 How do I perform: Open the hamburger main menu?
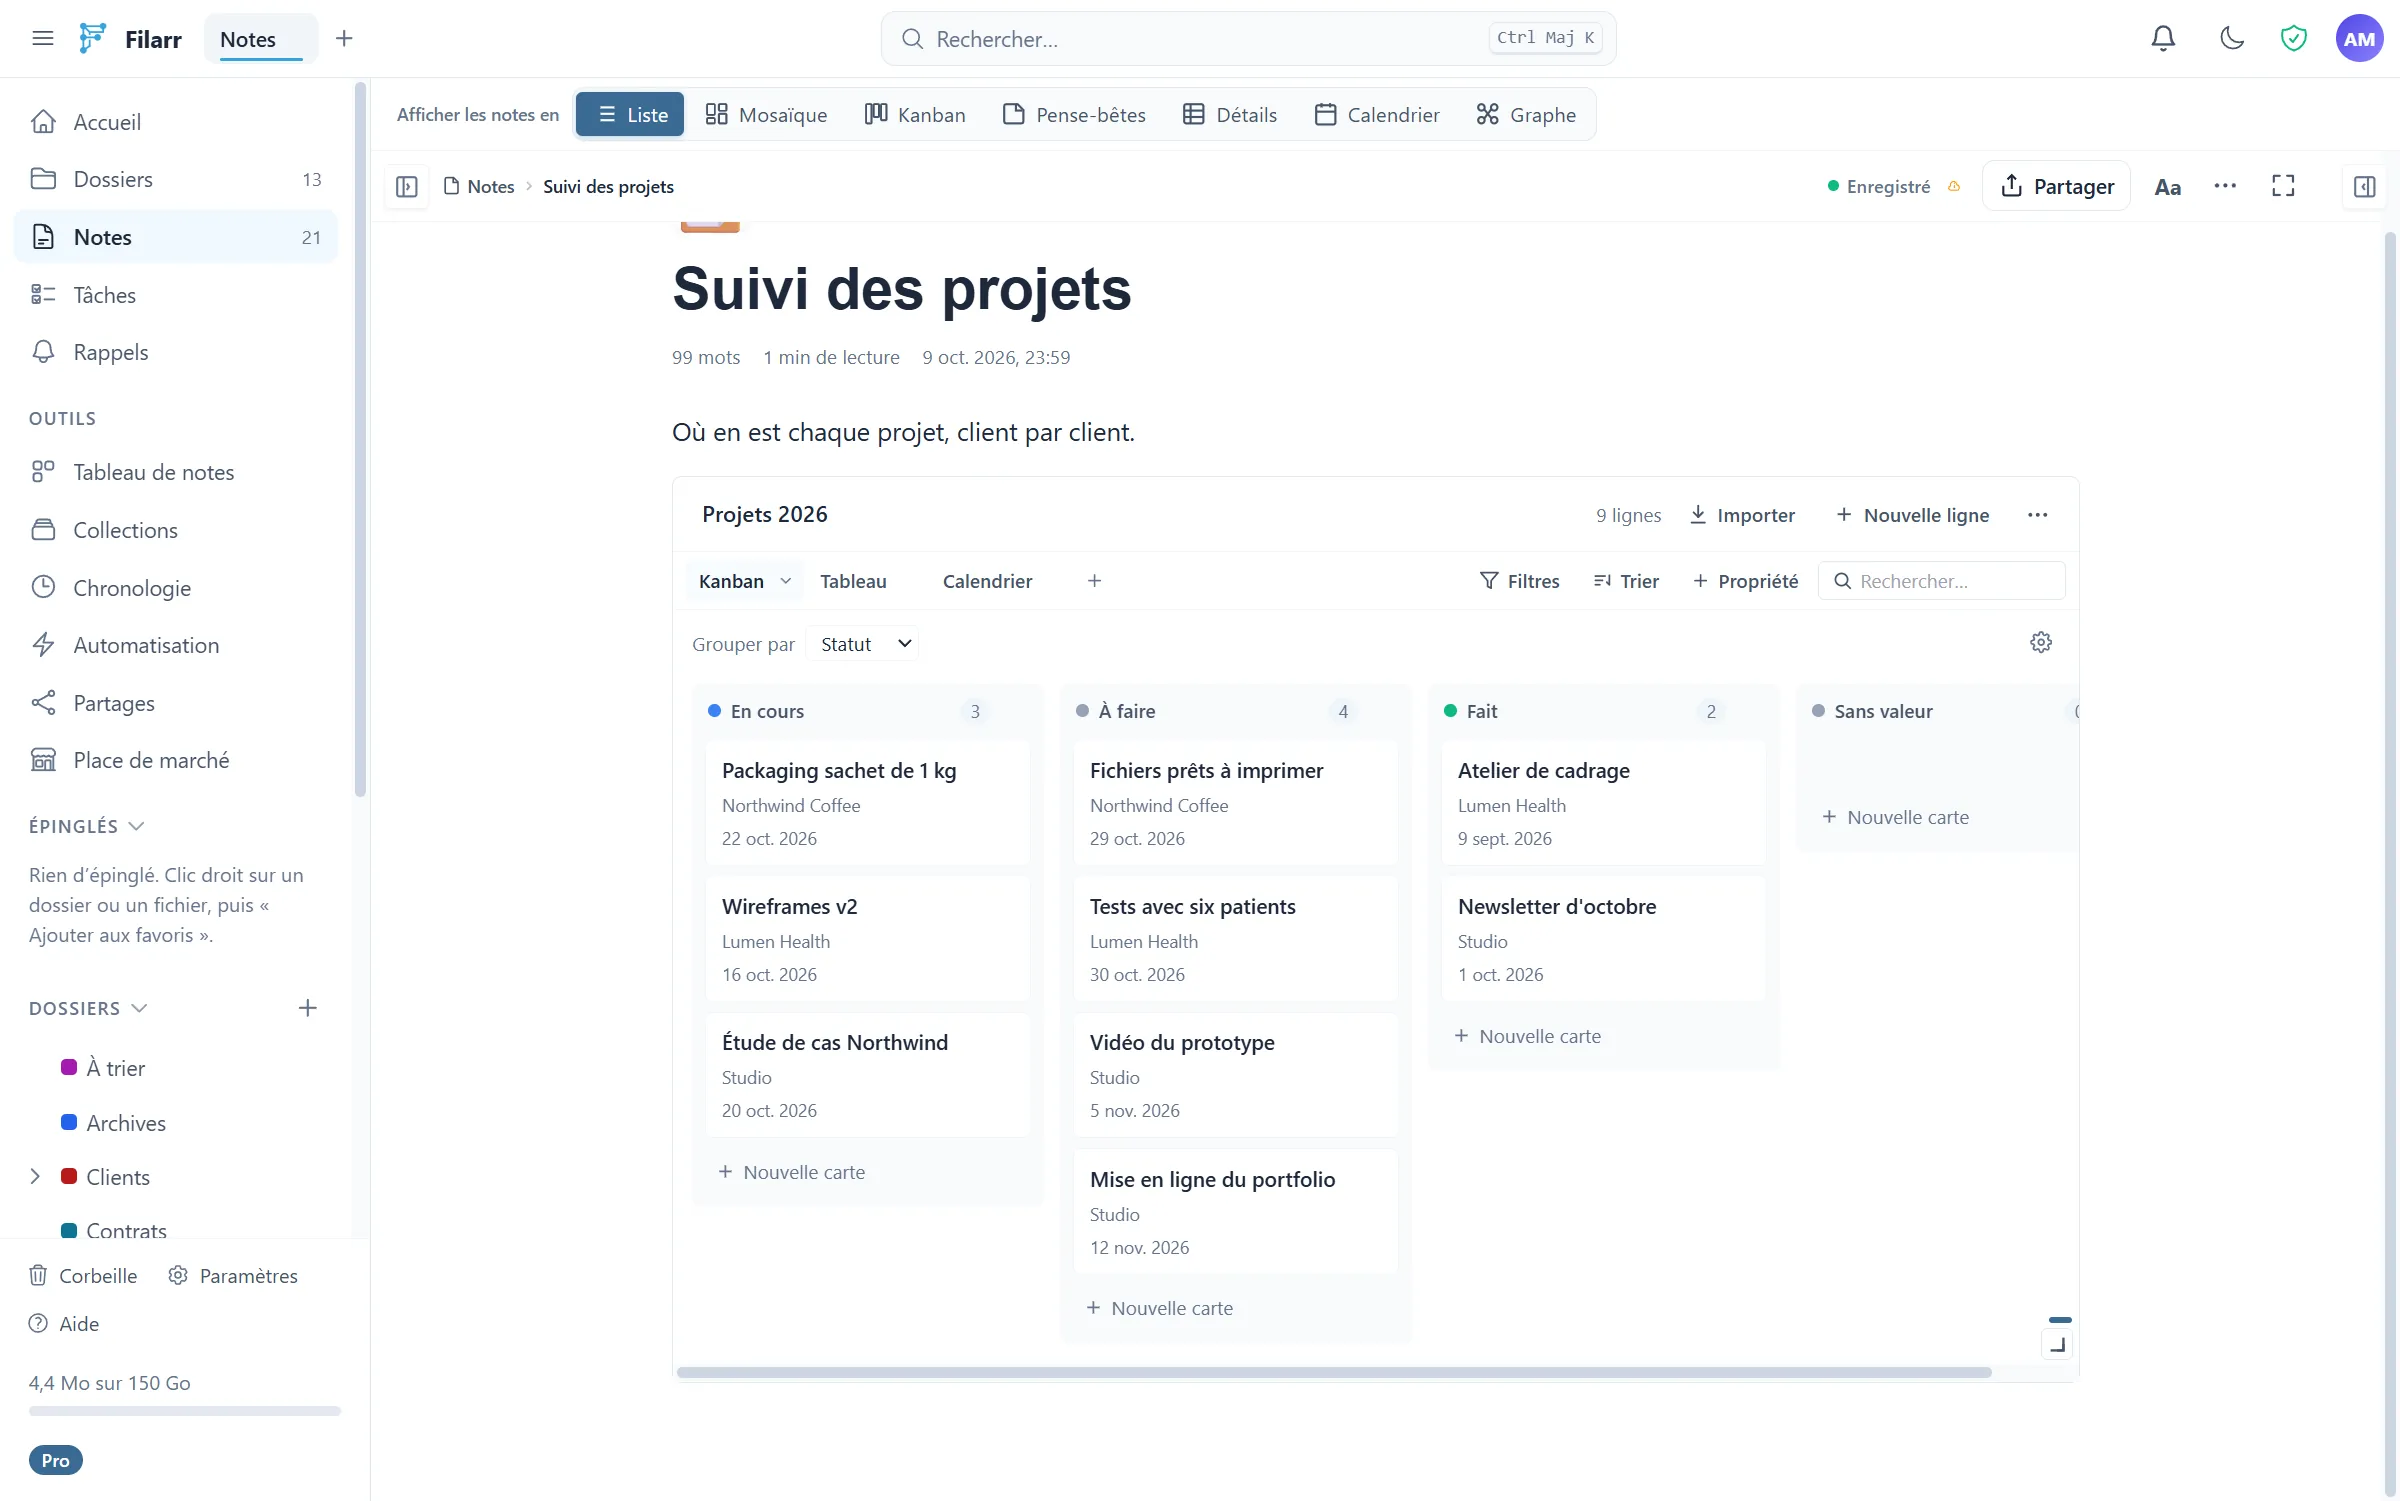pyautogui.click(x=42, y=38)
